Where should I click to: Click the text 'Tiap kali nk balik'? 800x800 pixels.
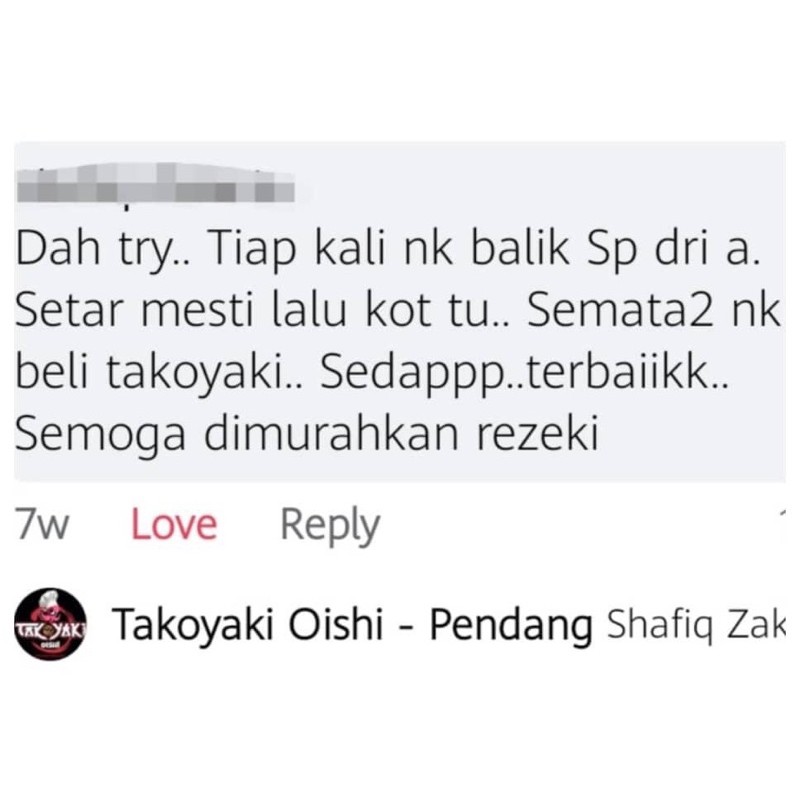390,249
